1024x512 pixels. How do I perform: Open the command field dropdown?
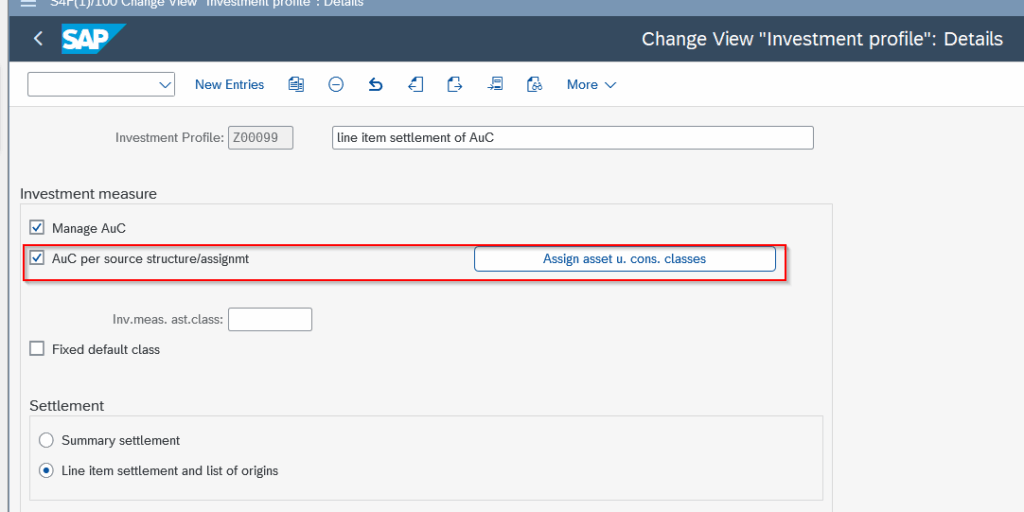pos(165,85)
